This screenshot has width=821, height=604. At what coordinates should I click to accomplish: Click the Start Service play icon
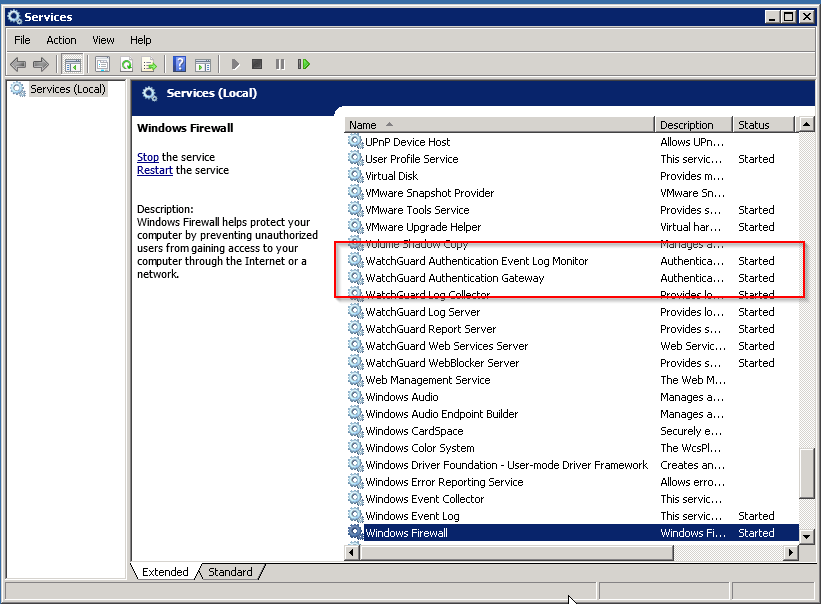(x=235, y=64)
